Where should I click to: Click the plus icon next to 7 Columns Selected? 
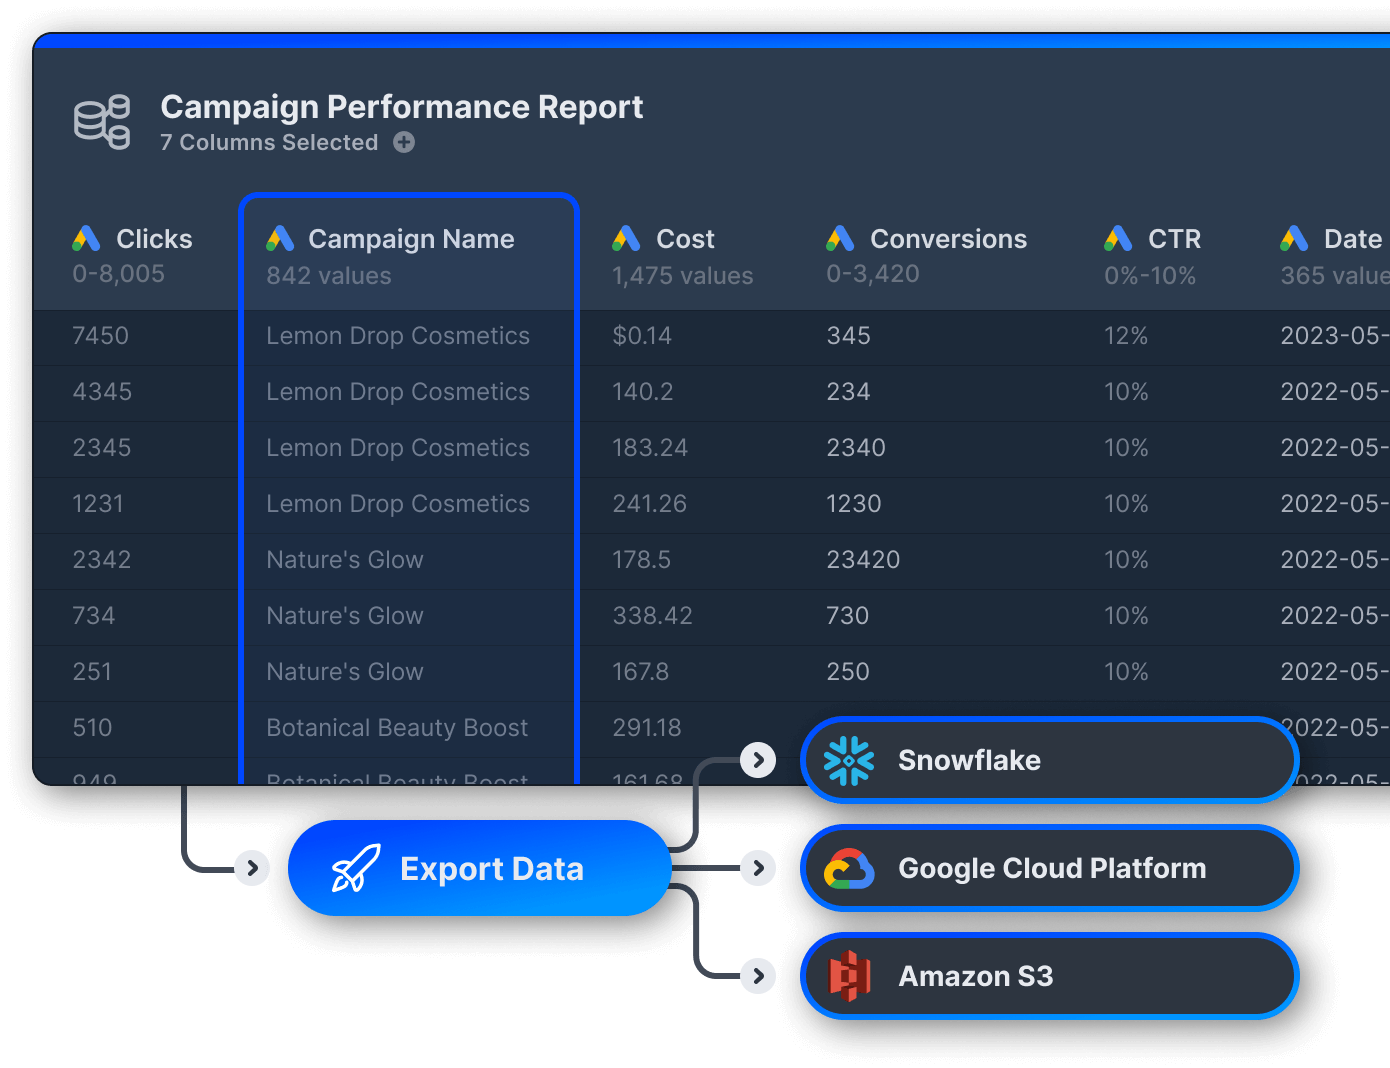click(404, 142)
